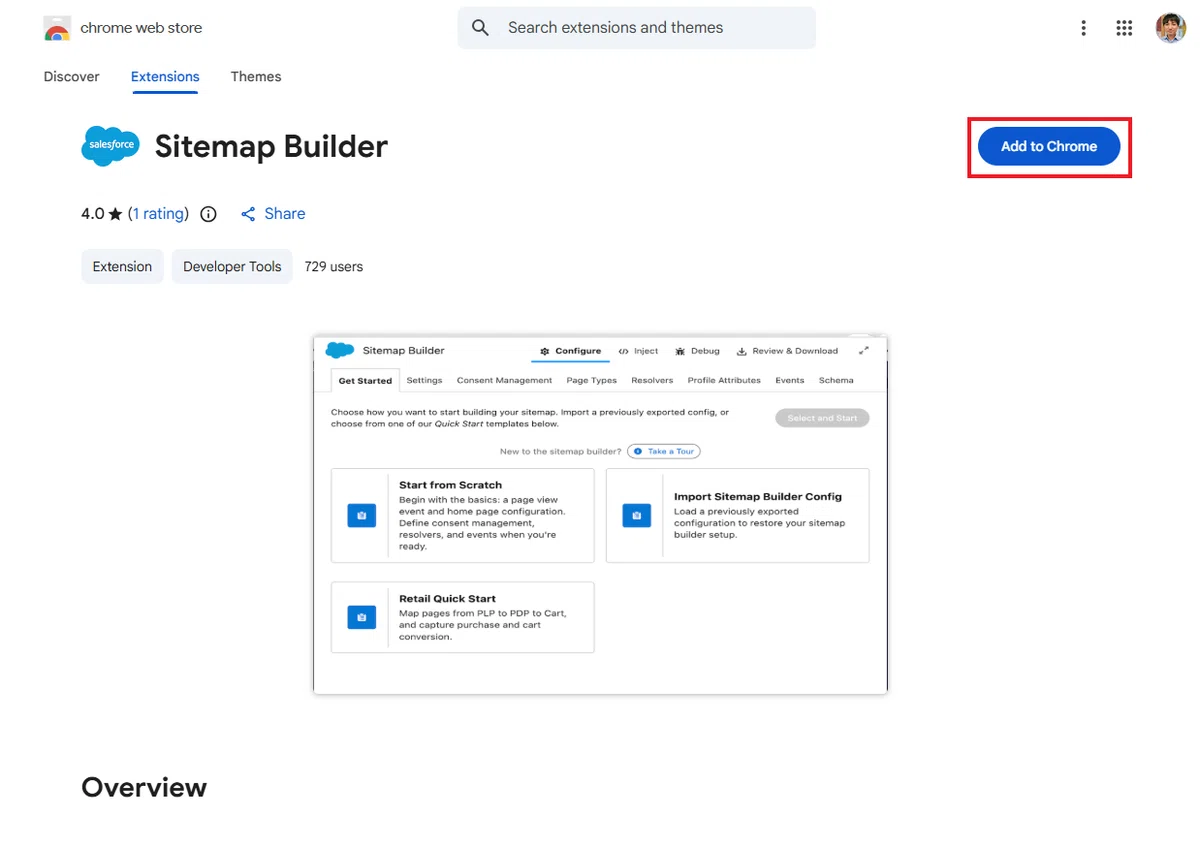Viewport: 1200px width, 843px height.
Task: Click the Import Sitemap Builder Config blue icon
Action: pos(636,515)
